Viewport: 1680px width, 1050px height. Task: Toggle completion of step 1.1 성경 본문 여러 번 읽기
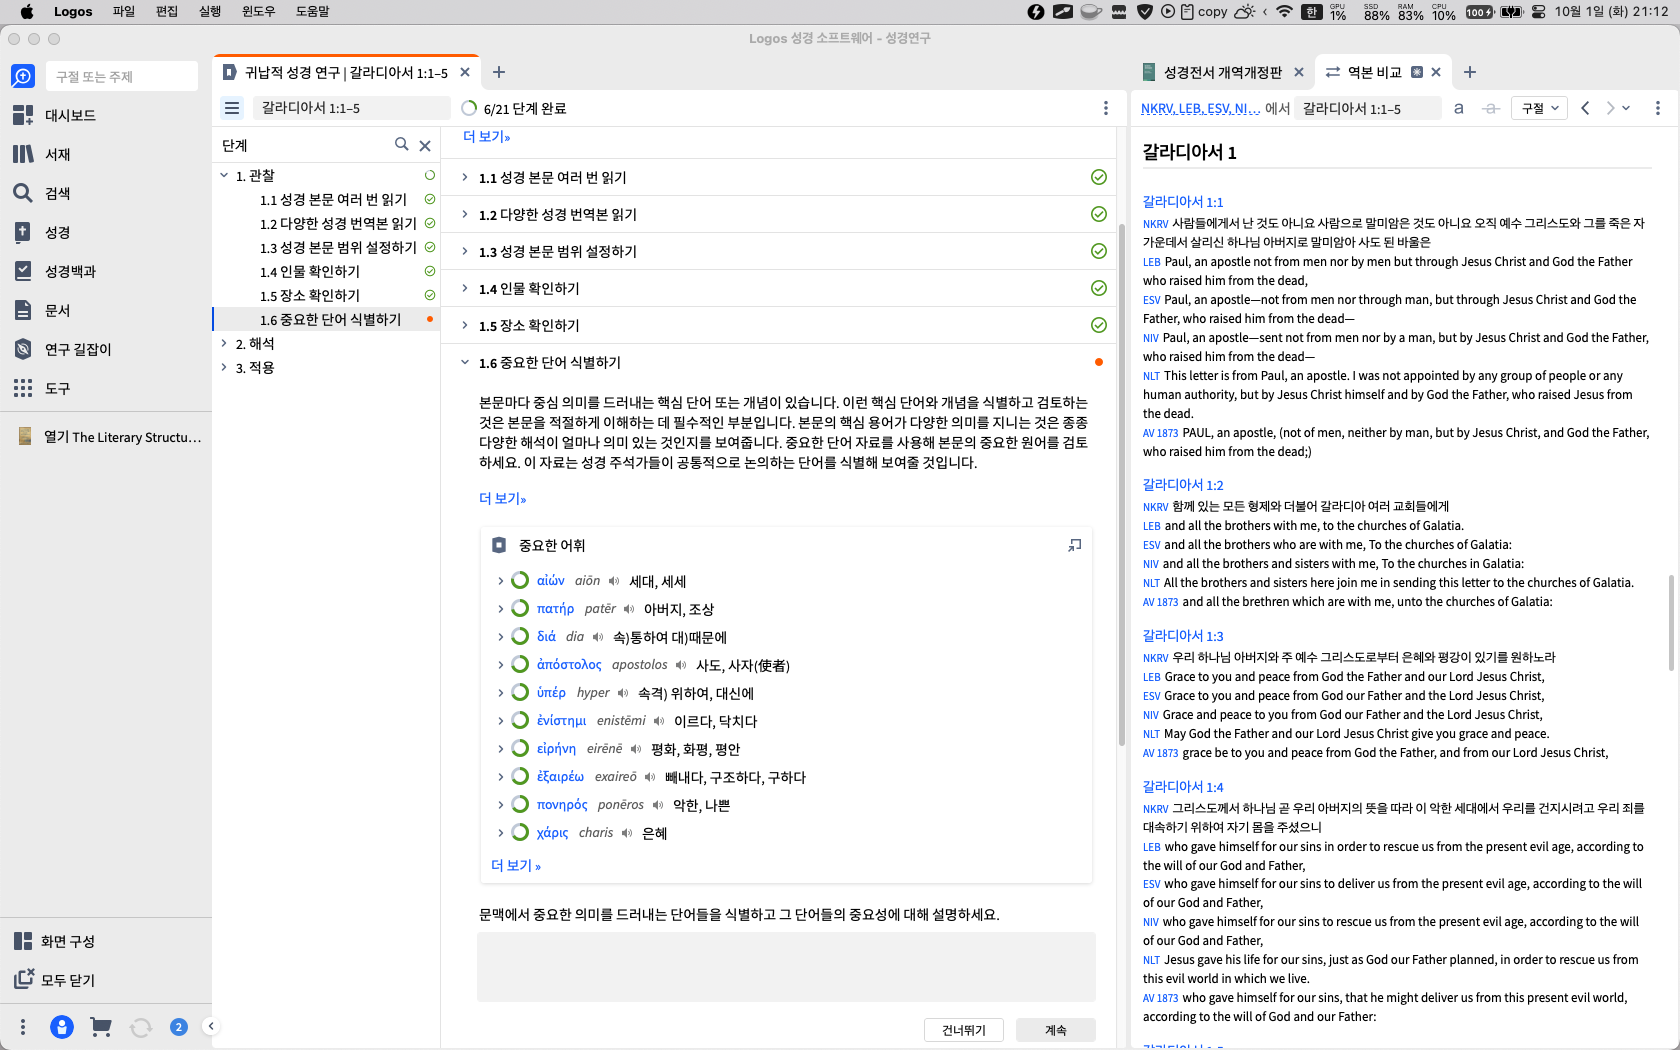[x=1099, y=177]
